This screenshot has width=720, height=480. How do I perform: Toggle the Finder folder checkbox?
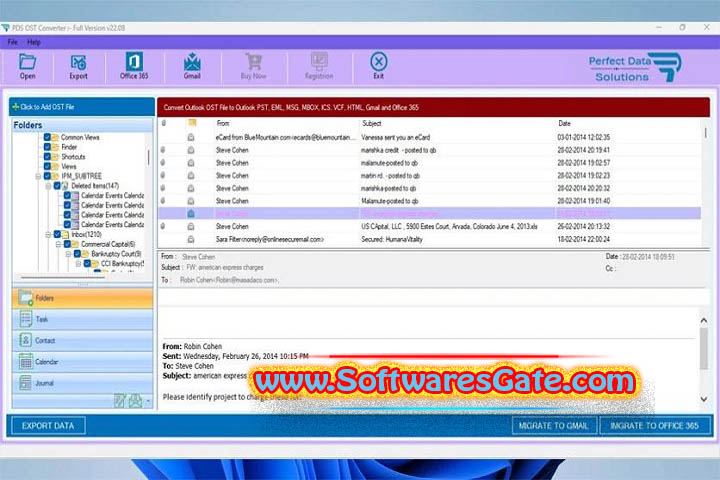click(x=47, y=147)
